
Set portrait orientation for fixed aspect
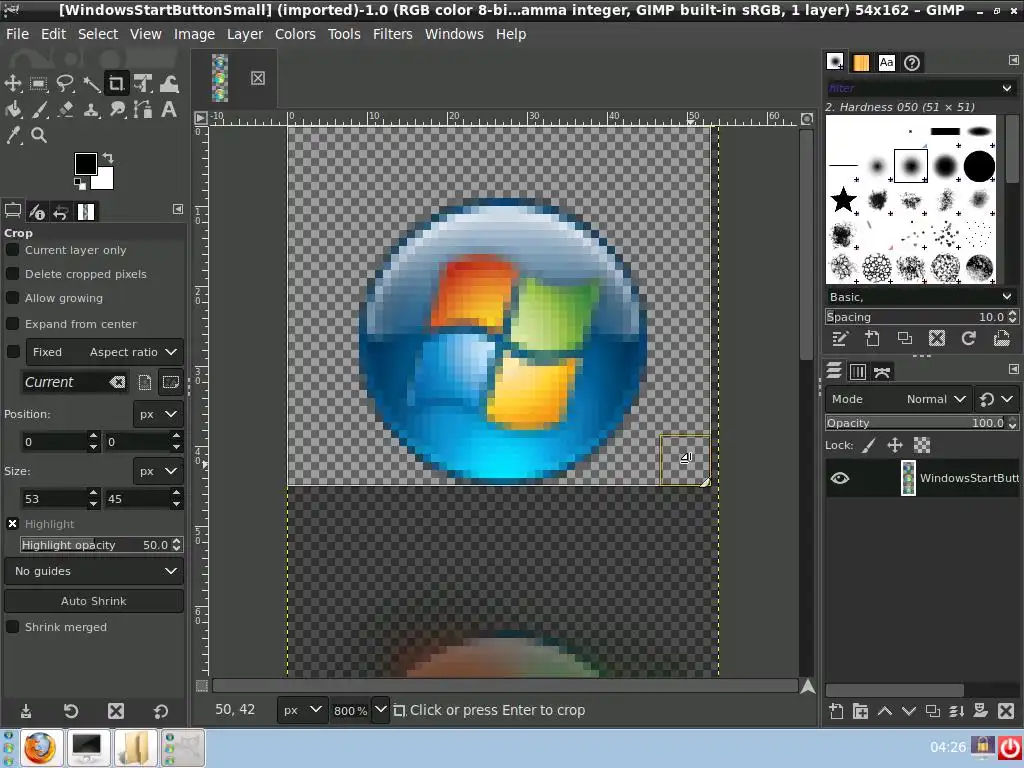tap(145, 382)
